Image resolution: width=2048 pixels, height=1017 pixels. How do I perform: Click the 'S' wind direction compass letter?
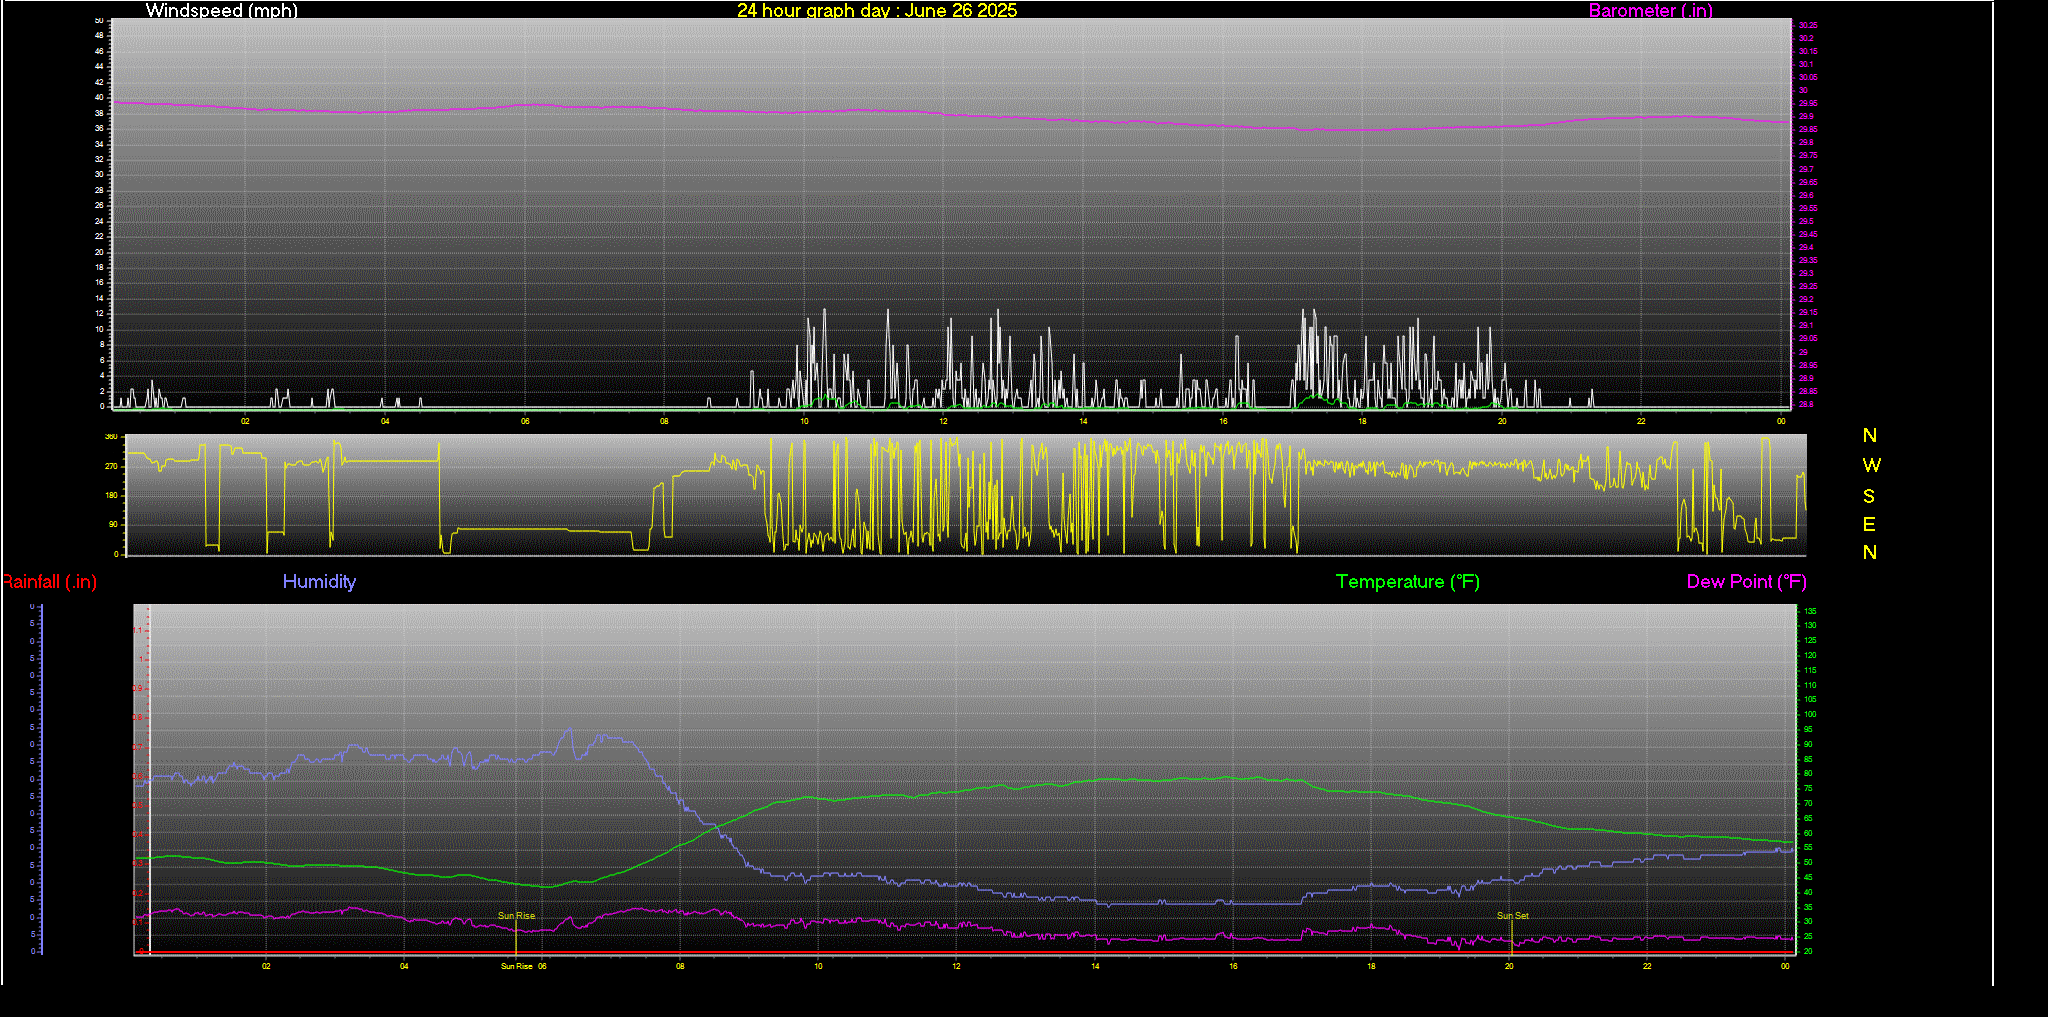pyautogui.click(x=1869, y=496)
